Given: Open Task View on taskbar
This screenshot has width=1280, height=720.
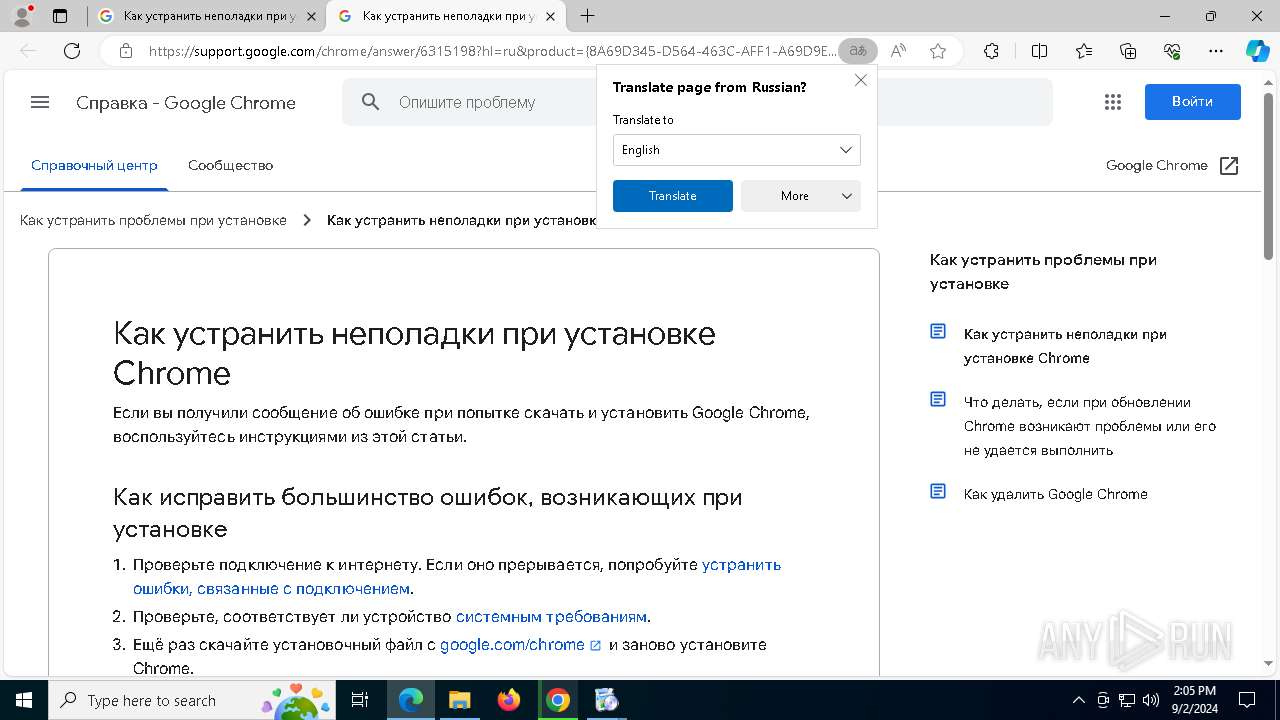Looking at the screenshot, I should pyautogui.click(x=360, y=700).
